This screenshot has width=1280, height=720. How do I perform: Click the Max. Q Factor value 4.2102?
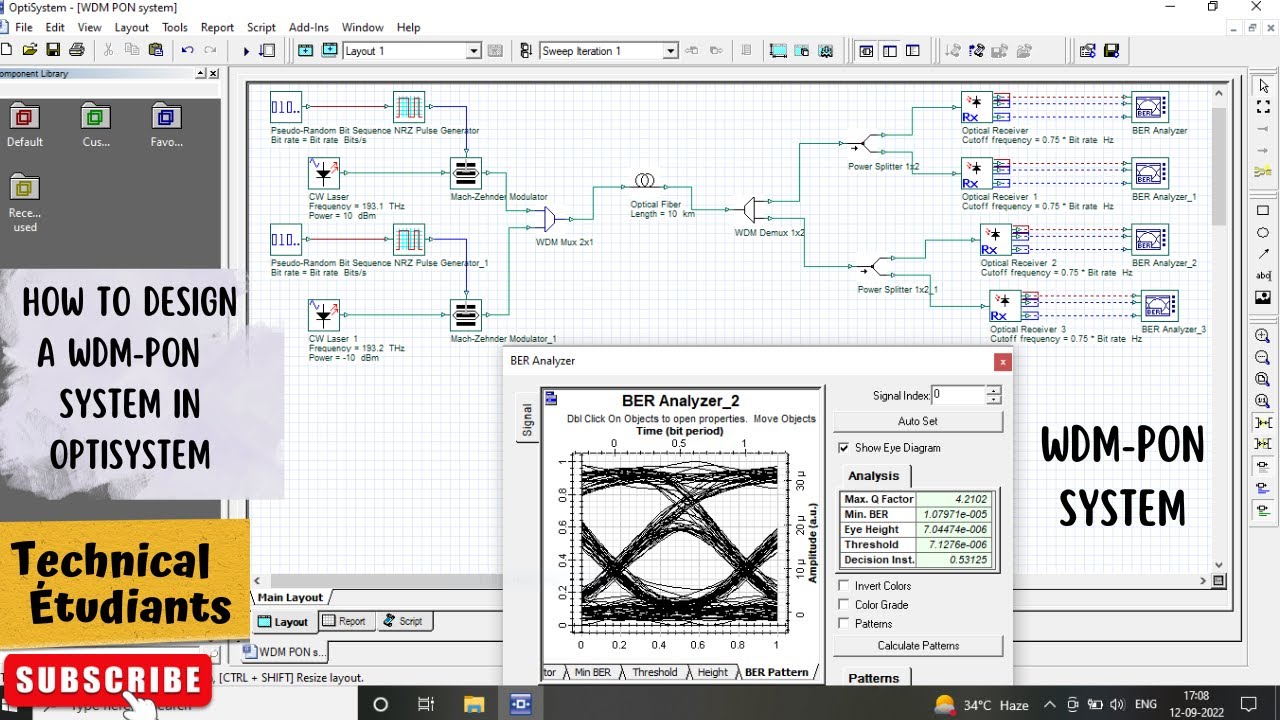[956, 499]
